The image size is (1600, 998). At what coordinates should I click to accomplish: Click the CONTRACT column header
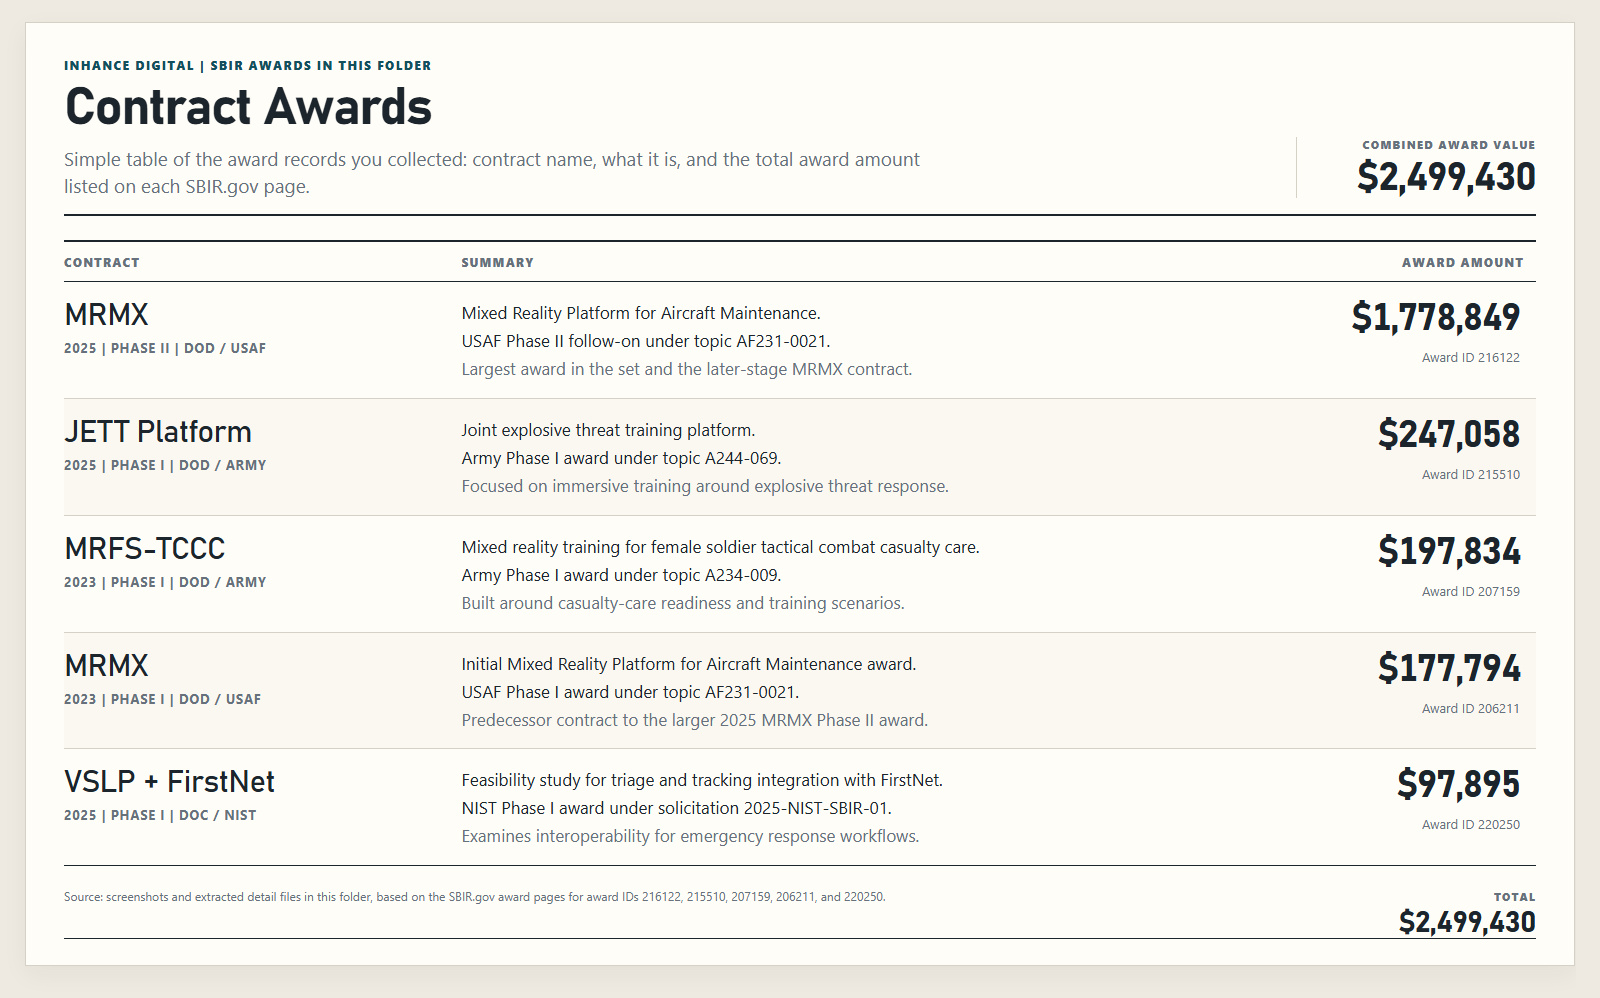coord(102,263)
